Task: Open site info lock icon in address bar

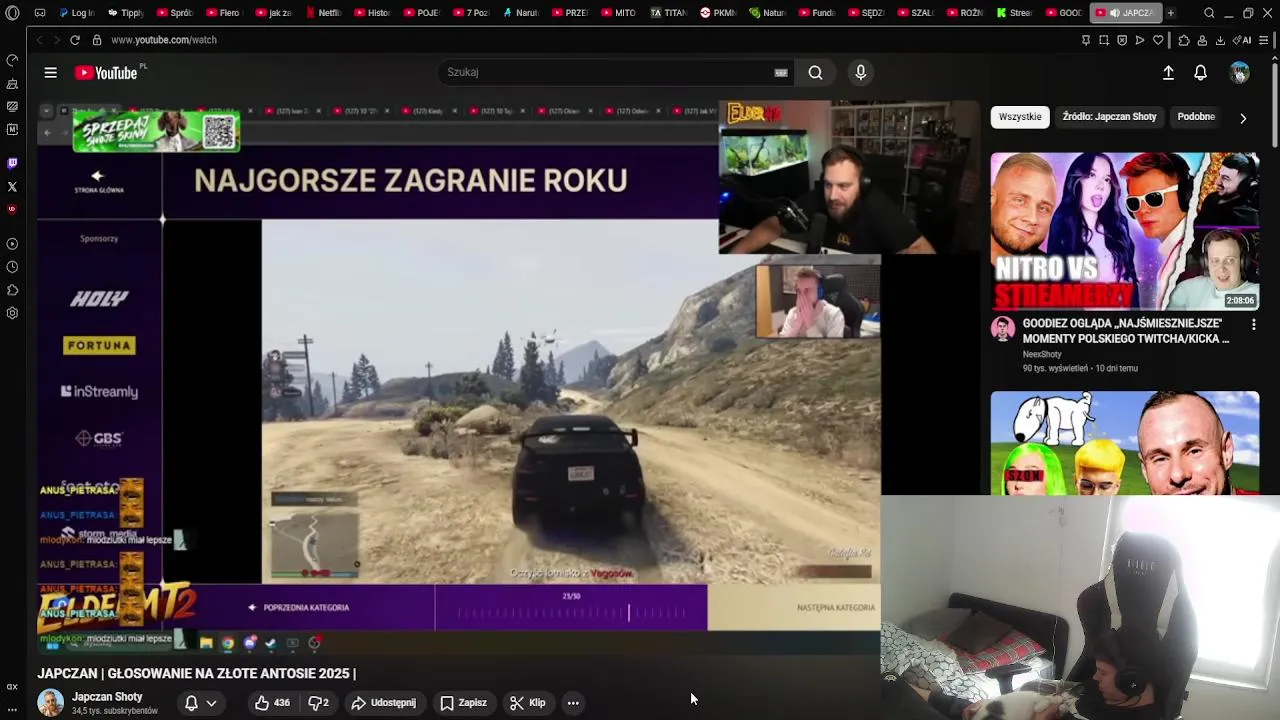Action: [x=97, y=40]
